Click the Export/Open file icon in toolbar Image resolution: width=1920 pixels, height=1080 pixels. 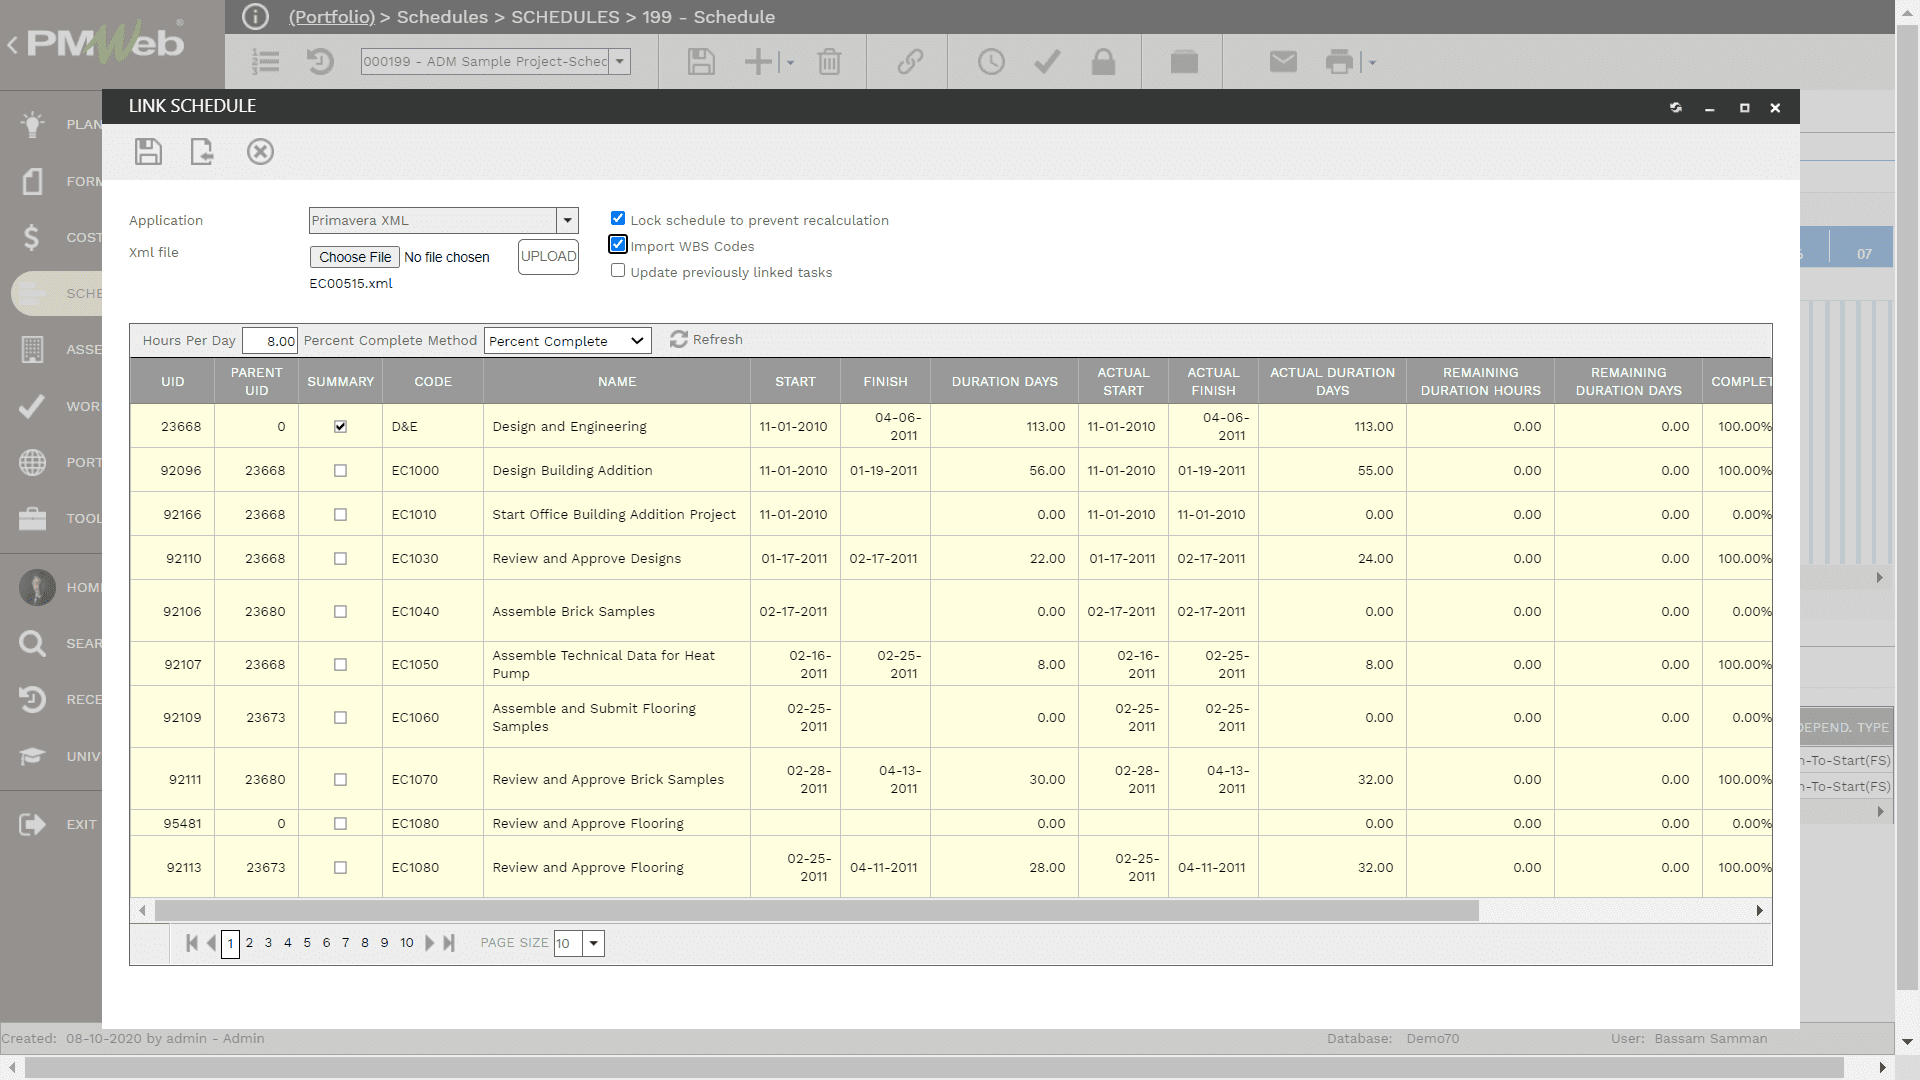click(202, 150)
